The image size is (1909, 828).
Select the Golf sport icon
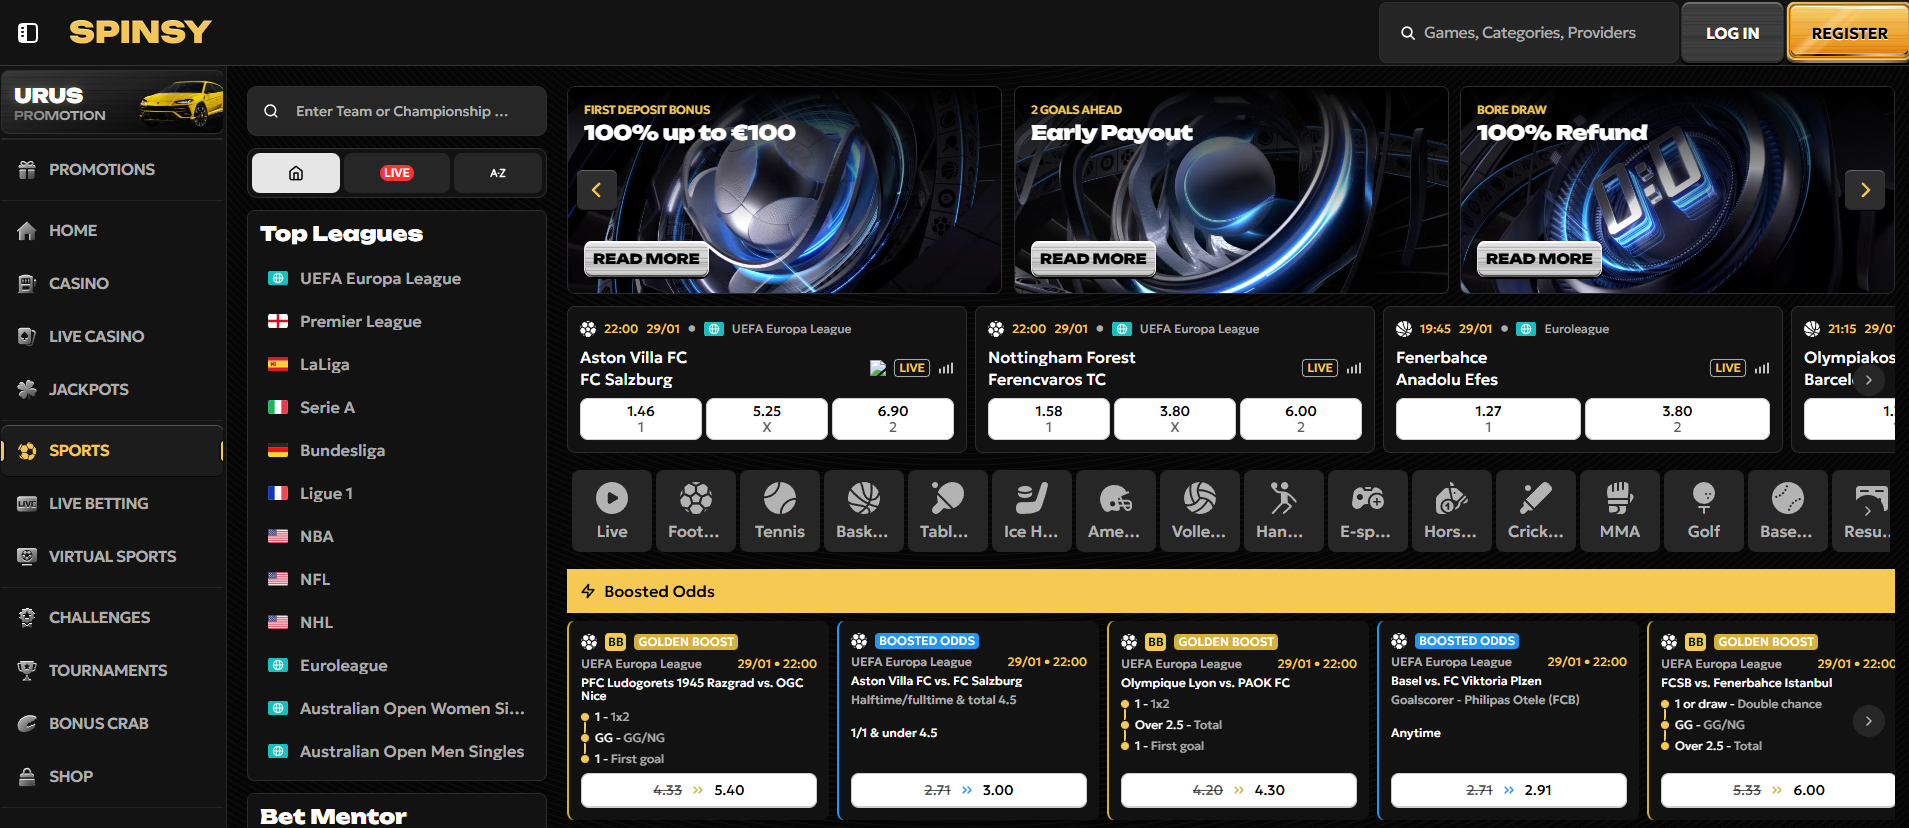1704,511
